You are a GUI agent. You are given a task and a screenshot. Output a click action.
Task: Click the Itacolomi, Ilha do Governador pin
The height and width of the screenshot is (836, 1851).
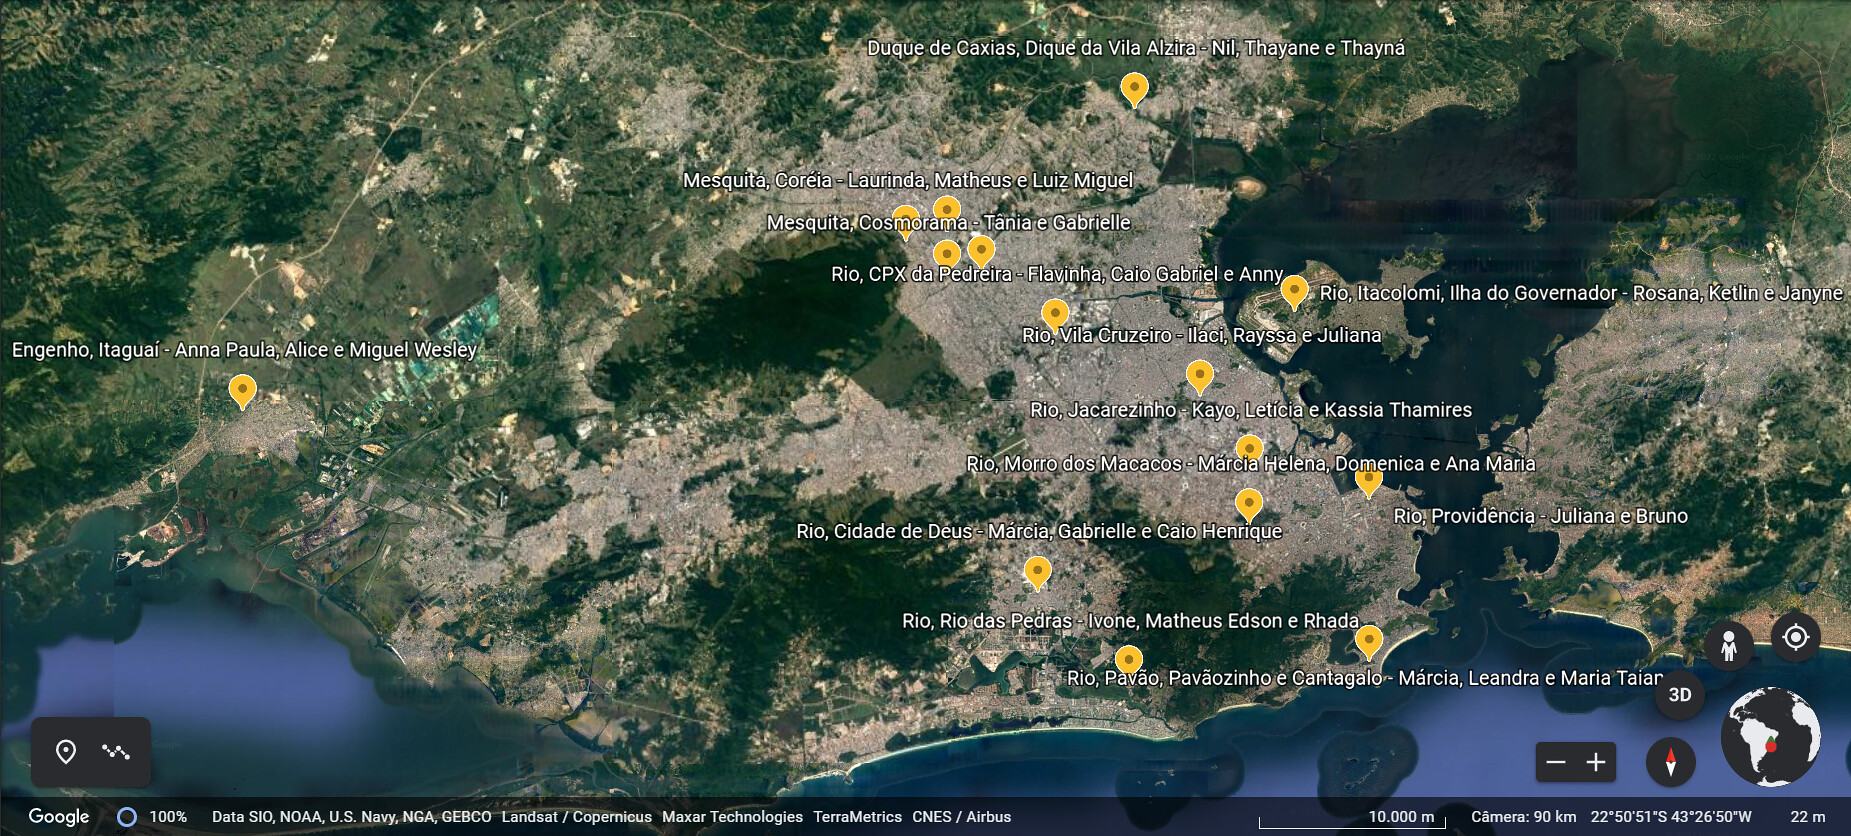point(1294,291)
